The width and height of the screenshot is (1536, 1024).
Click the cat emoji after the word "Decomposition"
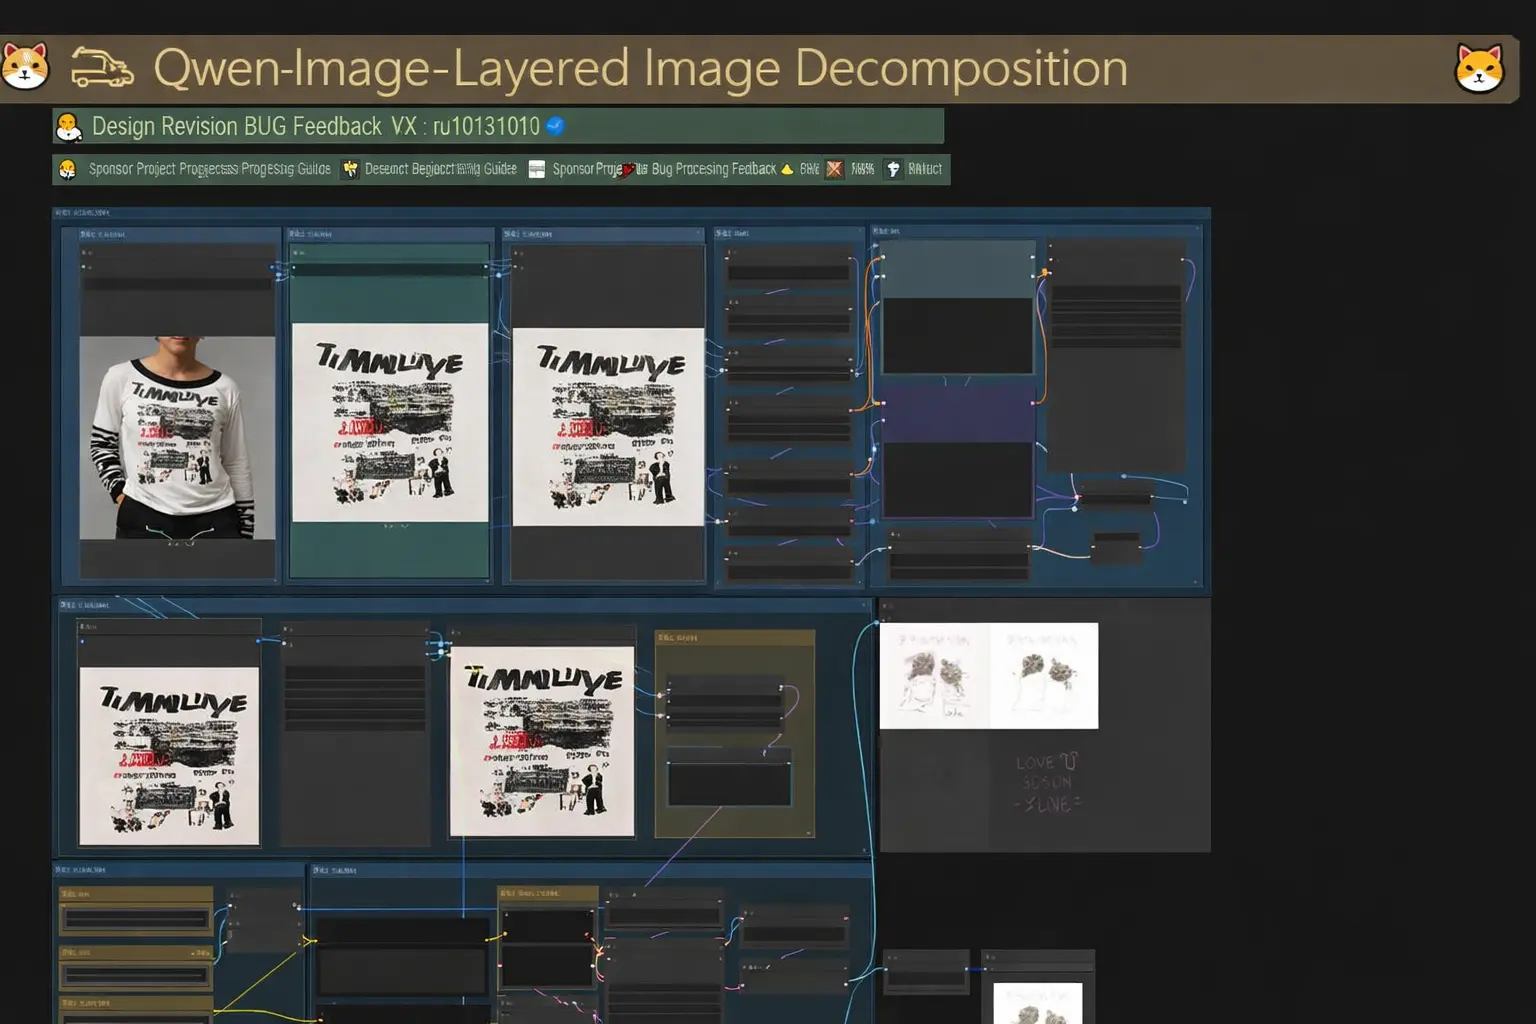(x=1479, y=68)
